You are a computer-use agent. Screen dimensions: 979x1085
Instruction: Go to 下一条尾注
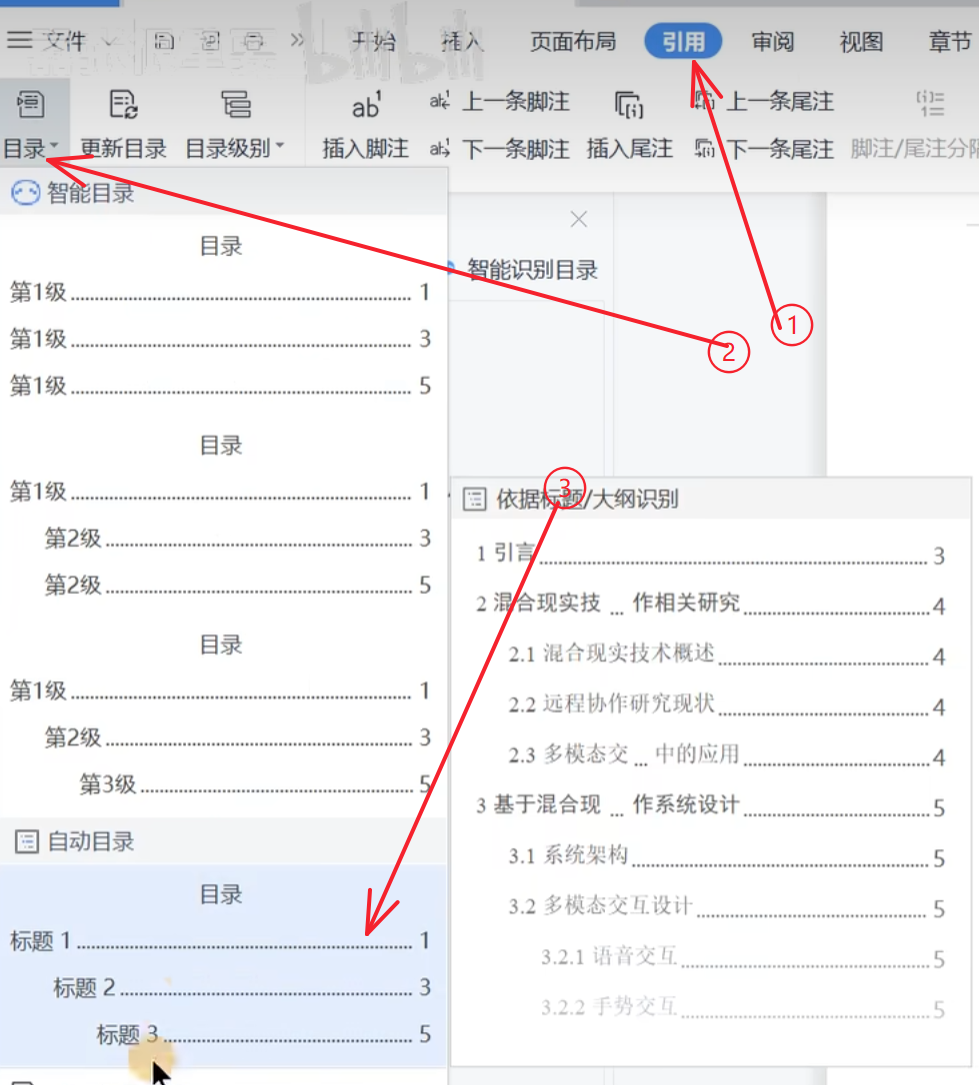coord(780,149)
